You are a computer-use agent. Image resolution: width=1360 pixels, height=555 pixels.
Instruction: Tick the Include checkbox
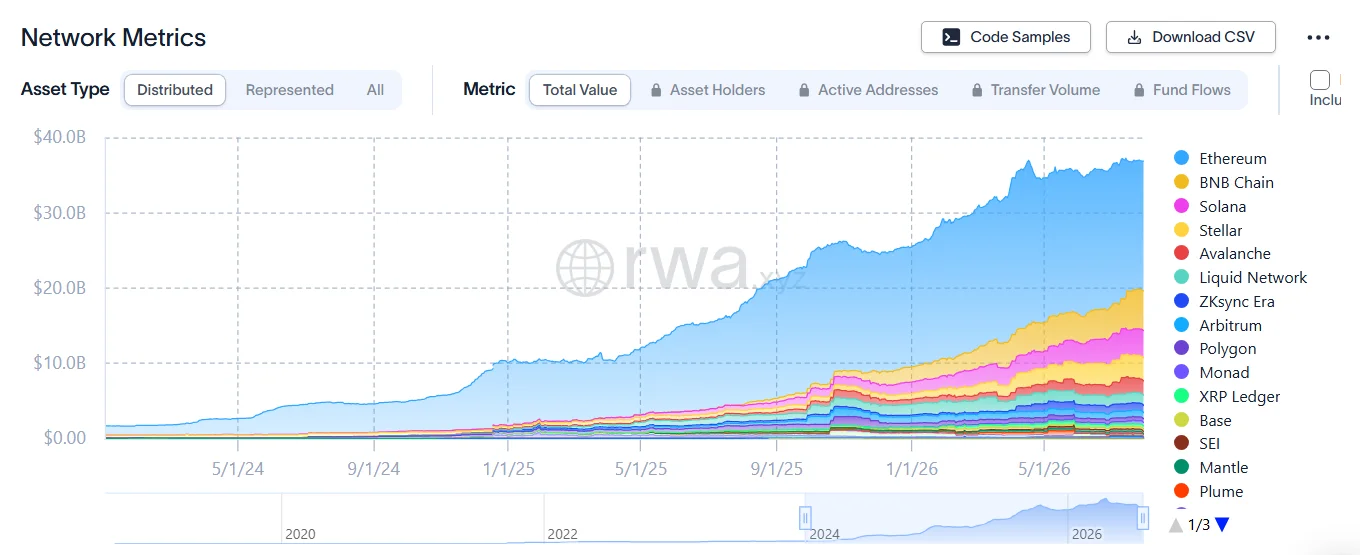[1320, 80]
